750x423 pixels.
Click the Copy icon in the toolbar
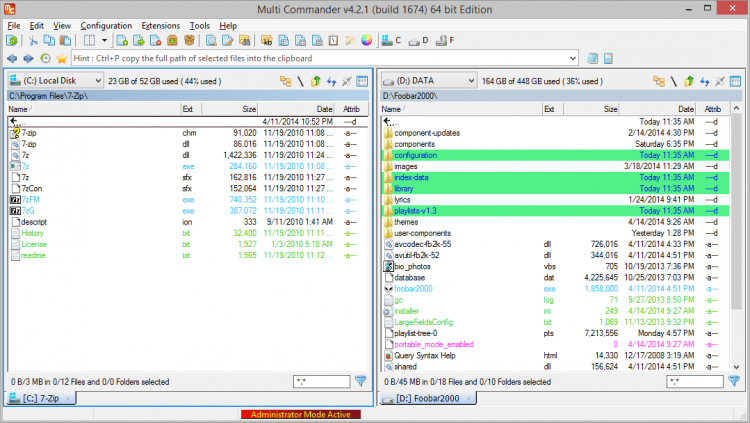pyautogui.click(x=49, y=41)
